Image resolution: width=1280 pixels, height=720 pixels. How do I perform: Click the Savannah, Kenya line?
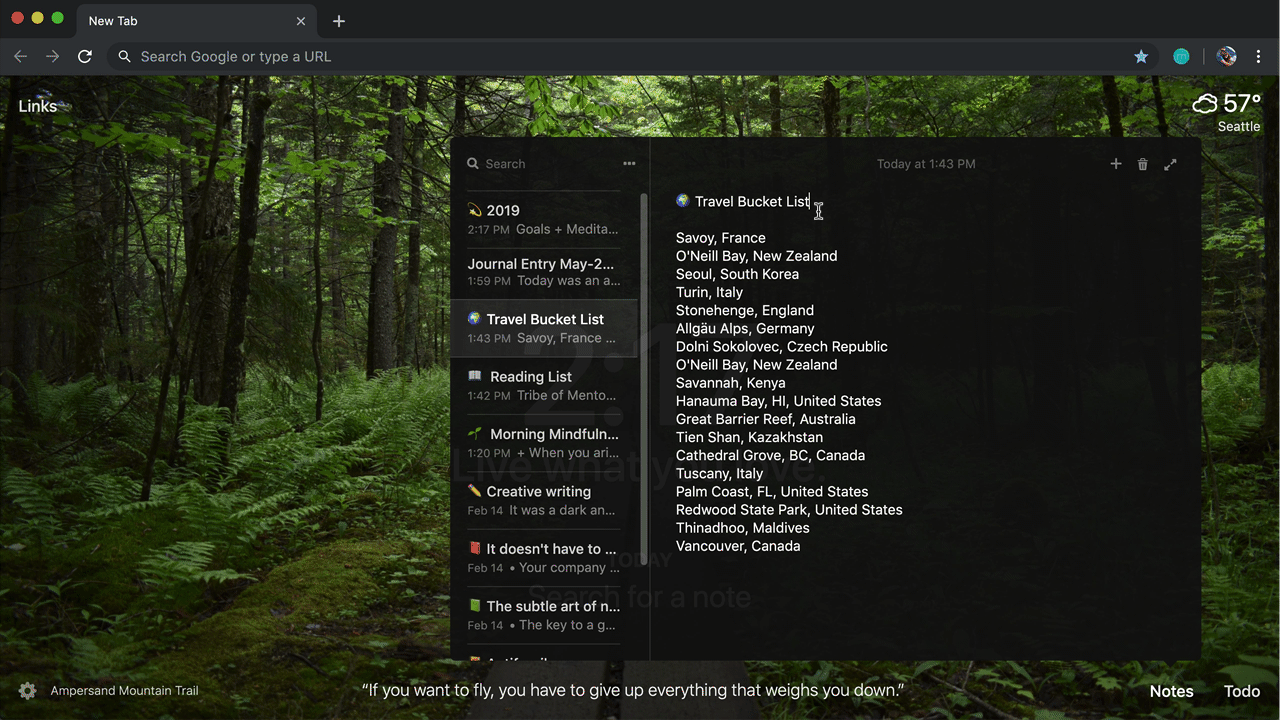[x=730, y=383]
